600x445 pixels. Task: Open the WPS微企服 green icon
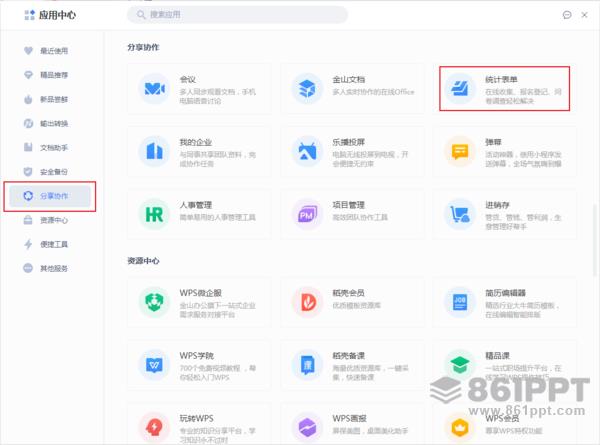tap(154, 302)
